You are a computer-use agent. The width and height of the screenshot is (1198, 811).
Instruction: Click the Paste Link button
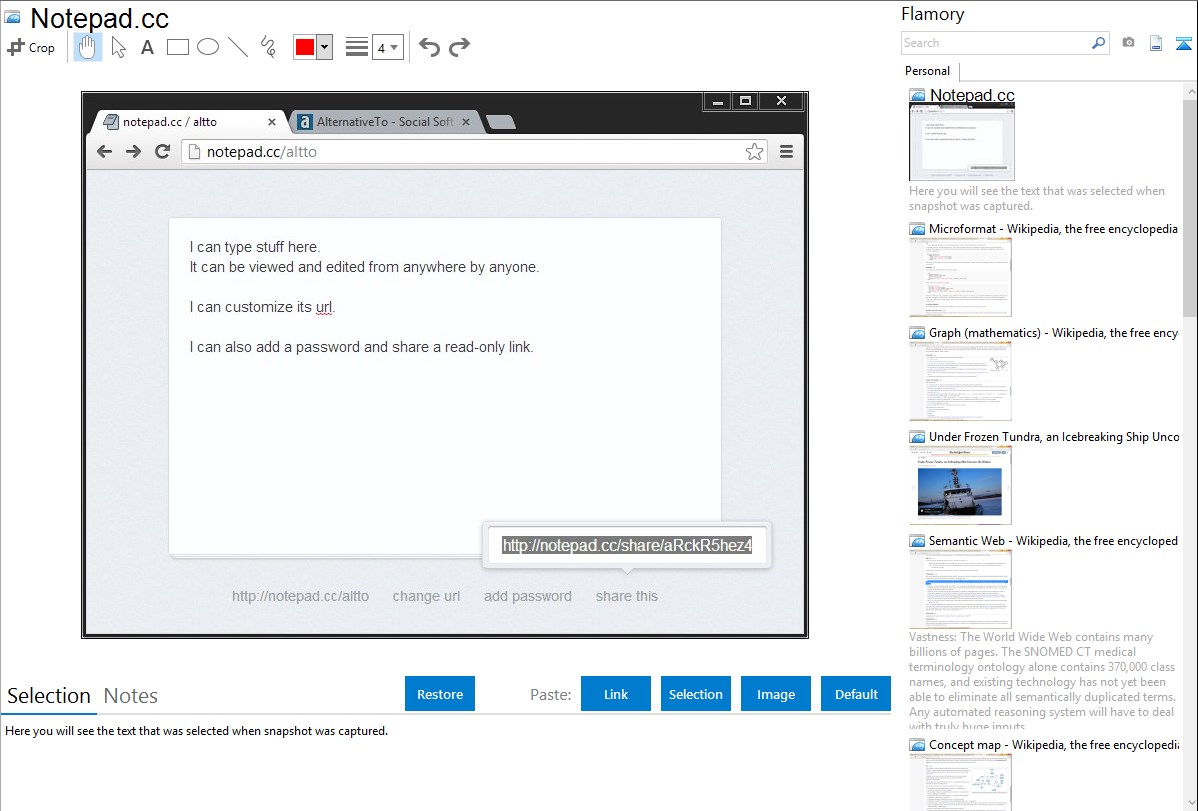click(x=616, y=694)
